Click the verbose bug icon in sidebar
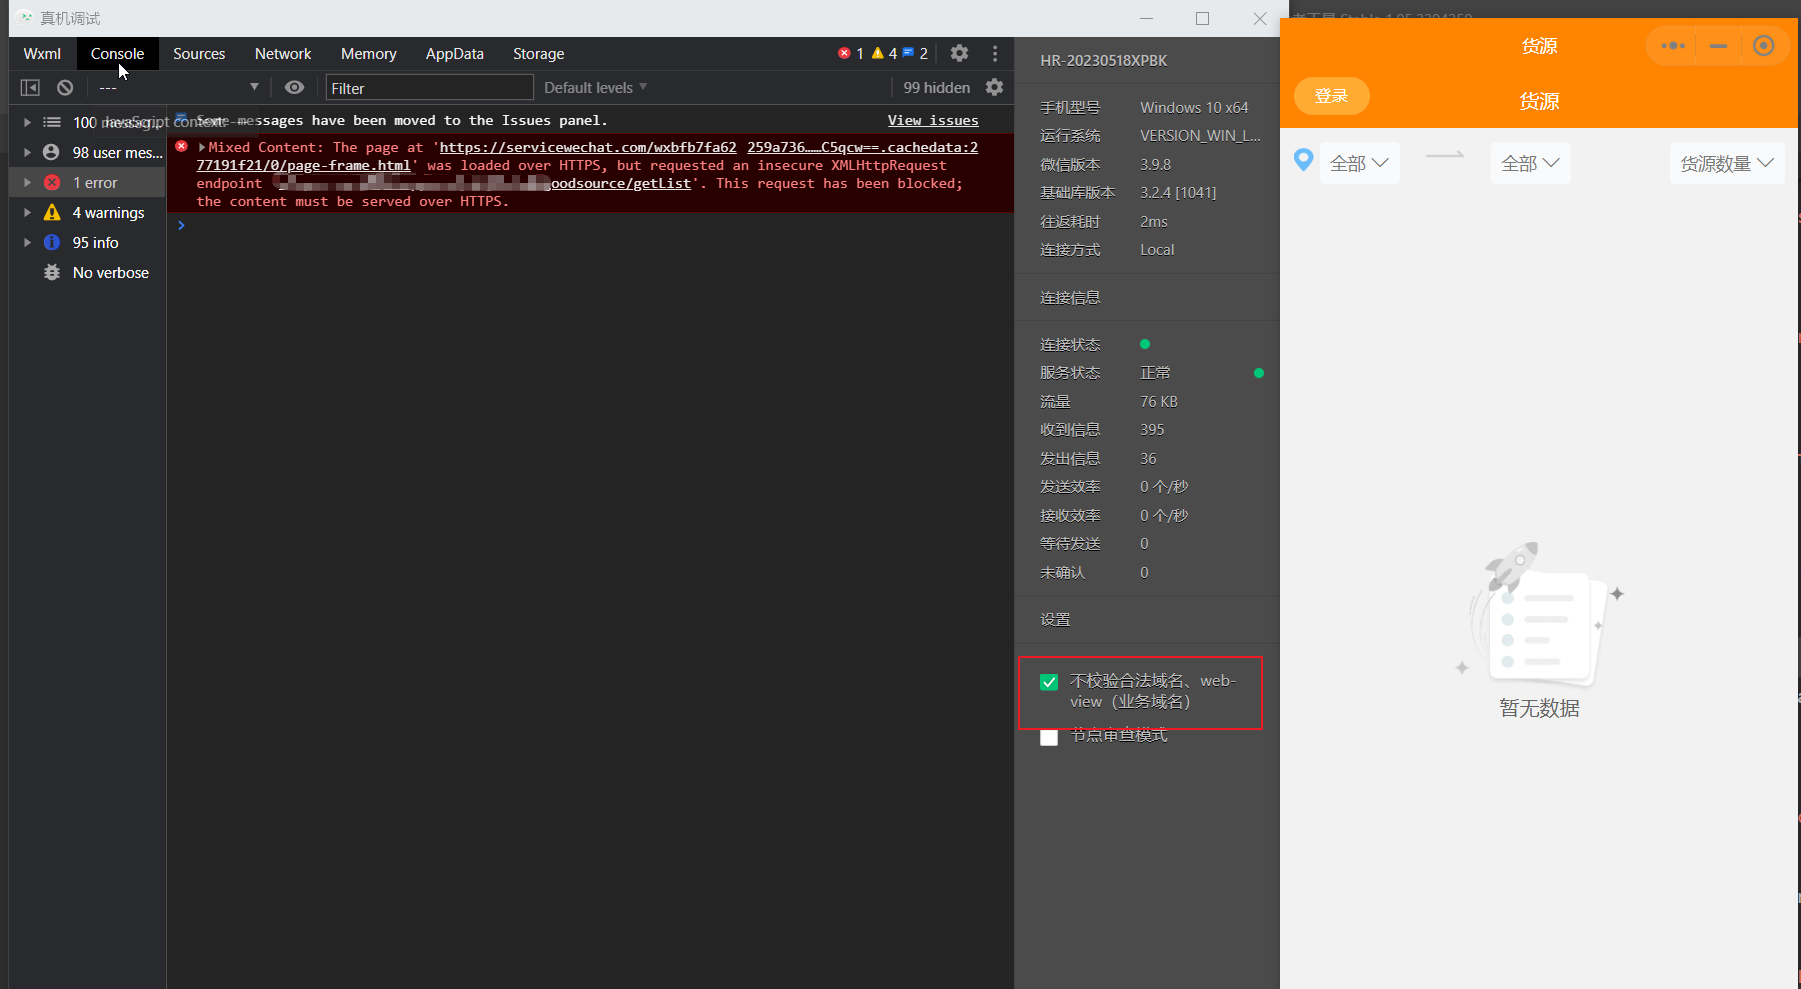Screen dimensions: 1801x989 pos(52,272)
